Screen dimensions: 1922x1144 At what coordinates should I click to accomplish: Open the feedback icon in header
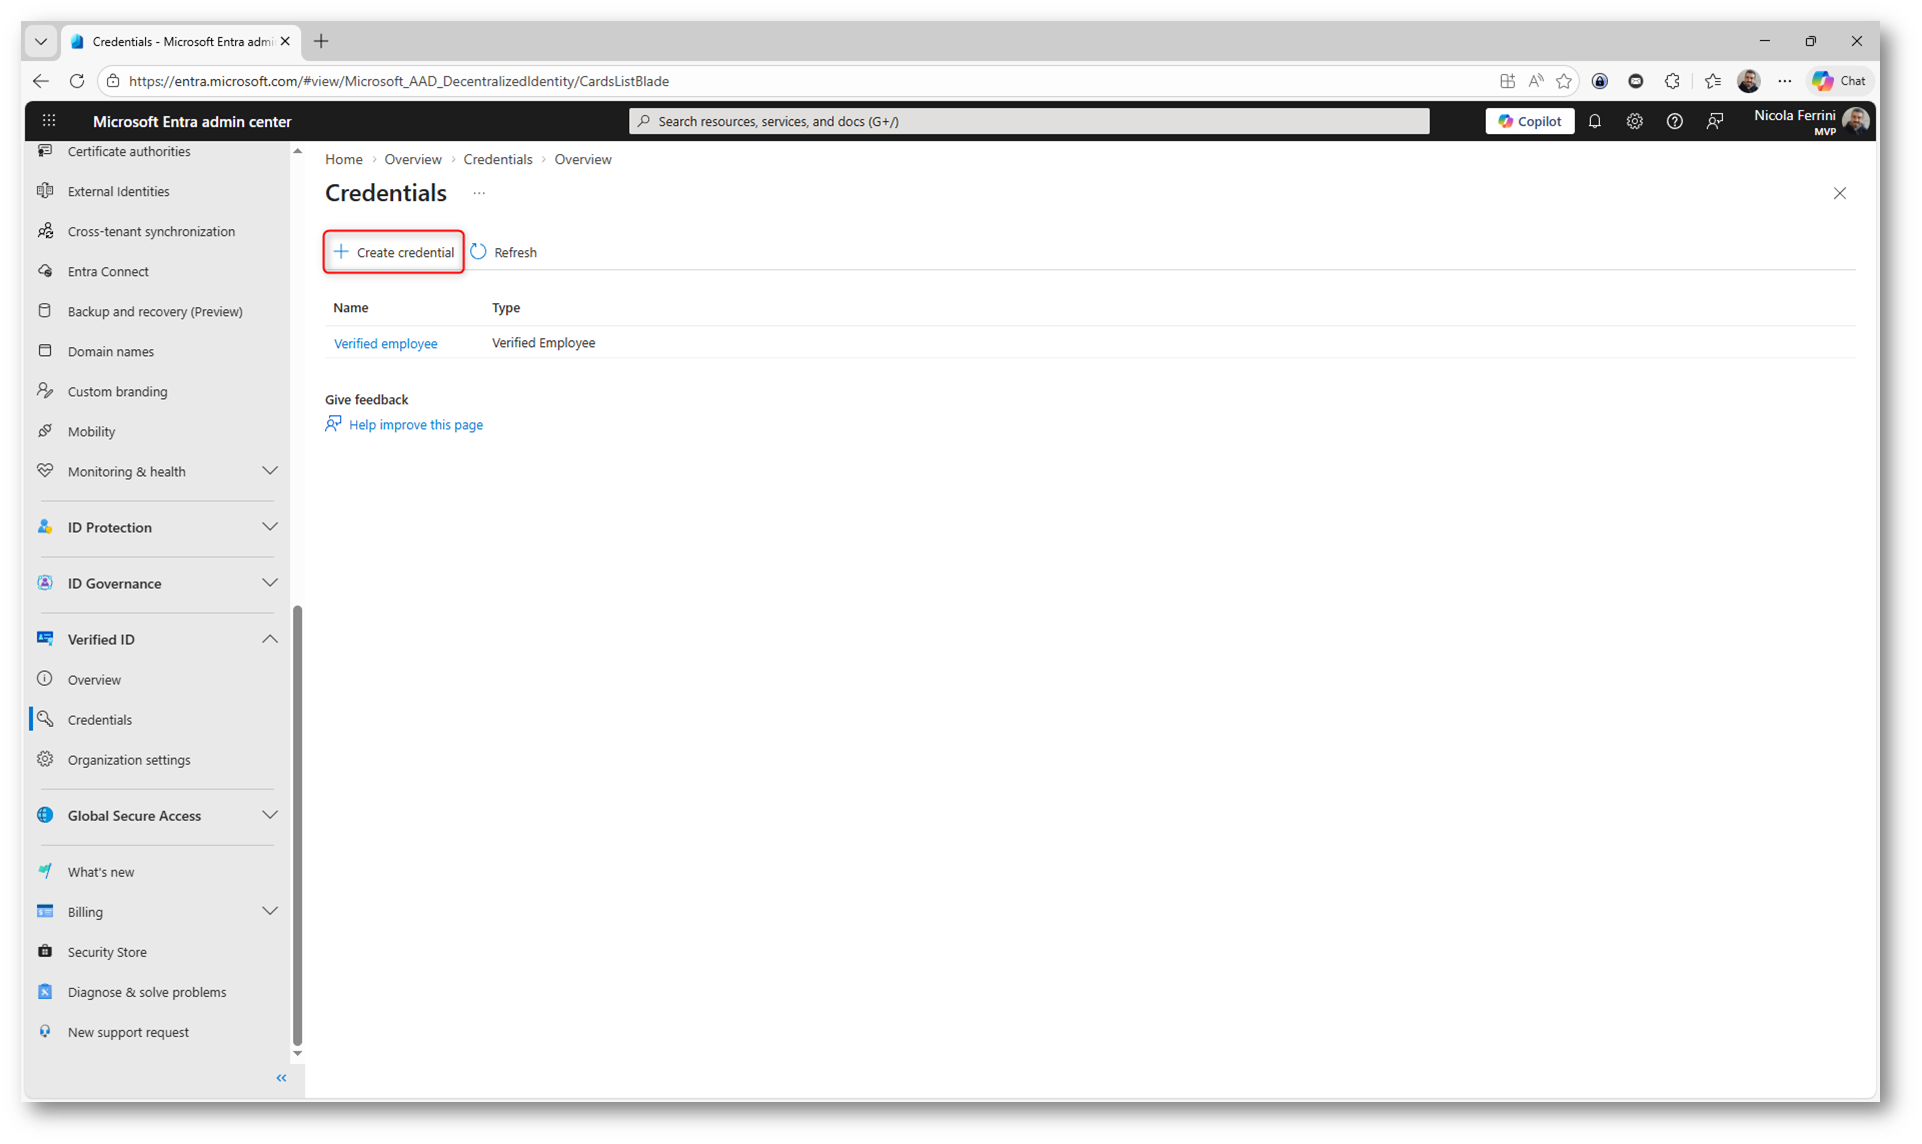coord(1714,121)
